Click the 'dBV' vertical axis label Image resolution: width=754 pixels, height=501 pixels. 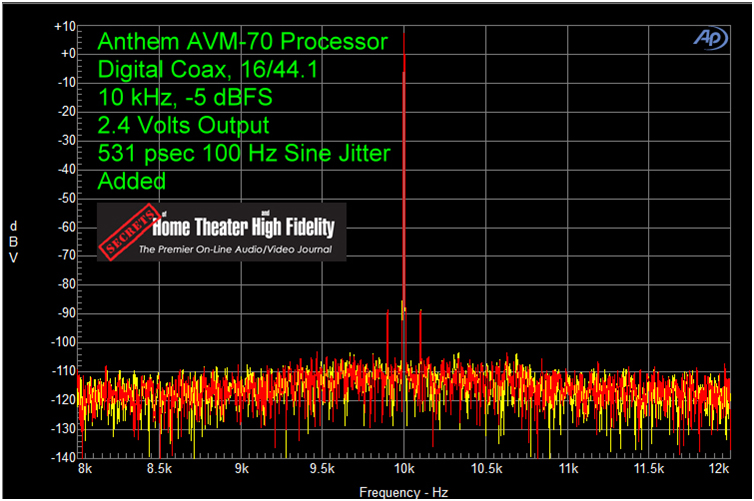[x=13, y=242]
